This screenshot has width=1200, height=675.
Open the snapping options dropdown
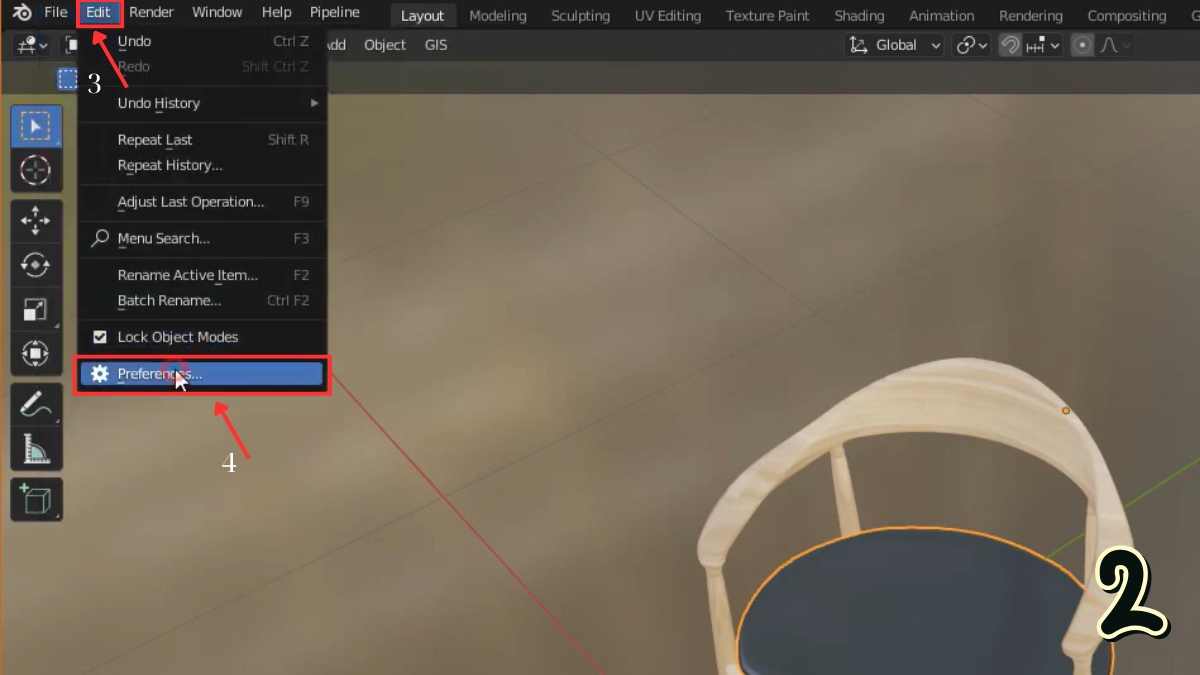point(1043,45)
